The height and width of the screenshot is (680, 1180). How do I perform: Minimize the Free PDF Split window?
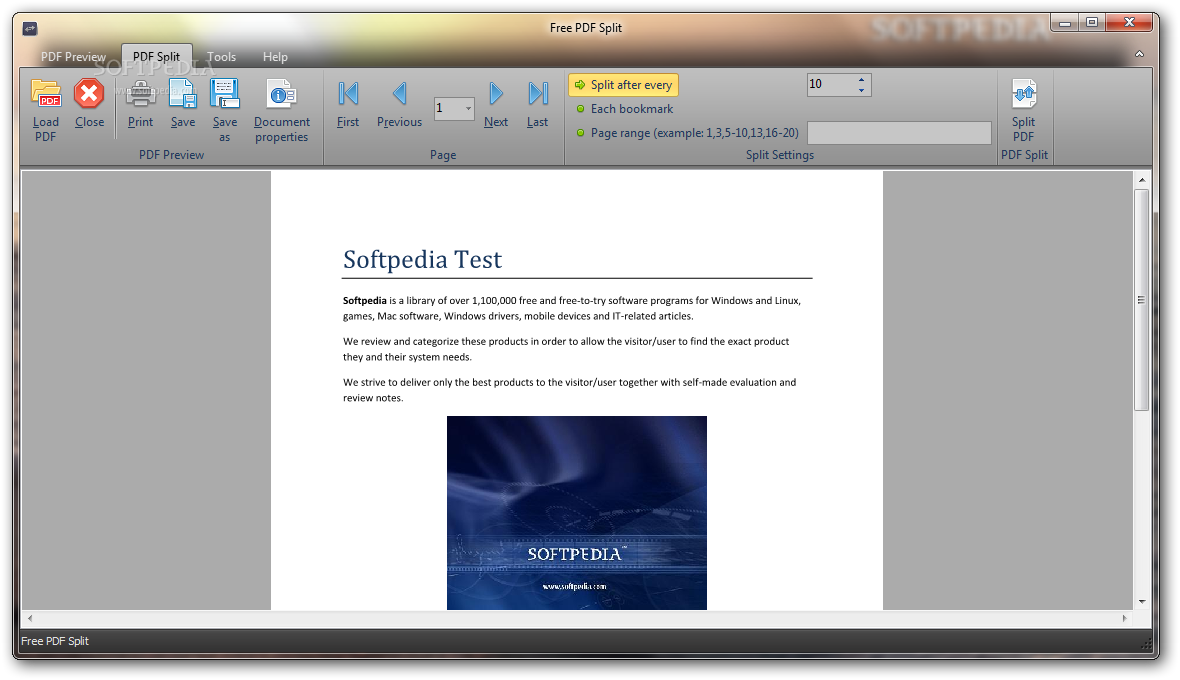1065,23
